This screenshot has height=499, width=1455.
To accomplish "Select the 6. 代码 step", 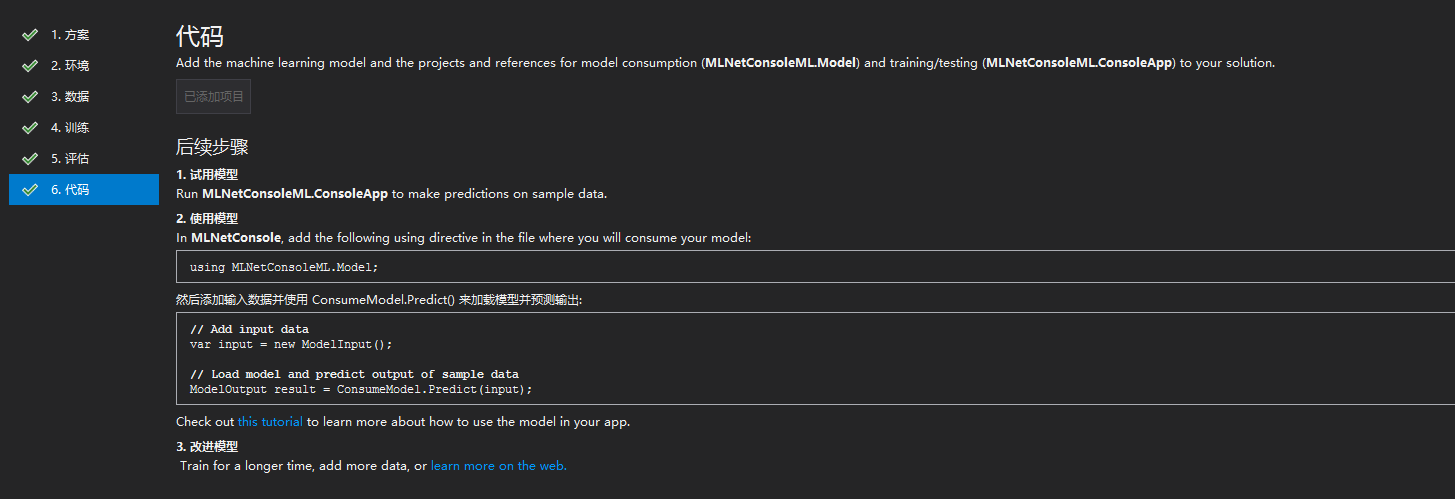I will tap(84, 190).
